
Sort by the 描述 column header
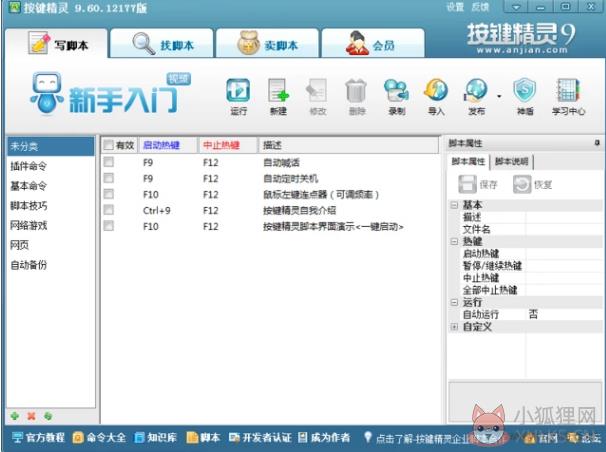click(x=349, y=145)
